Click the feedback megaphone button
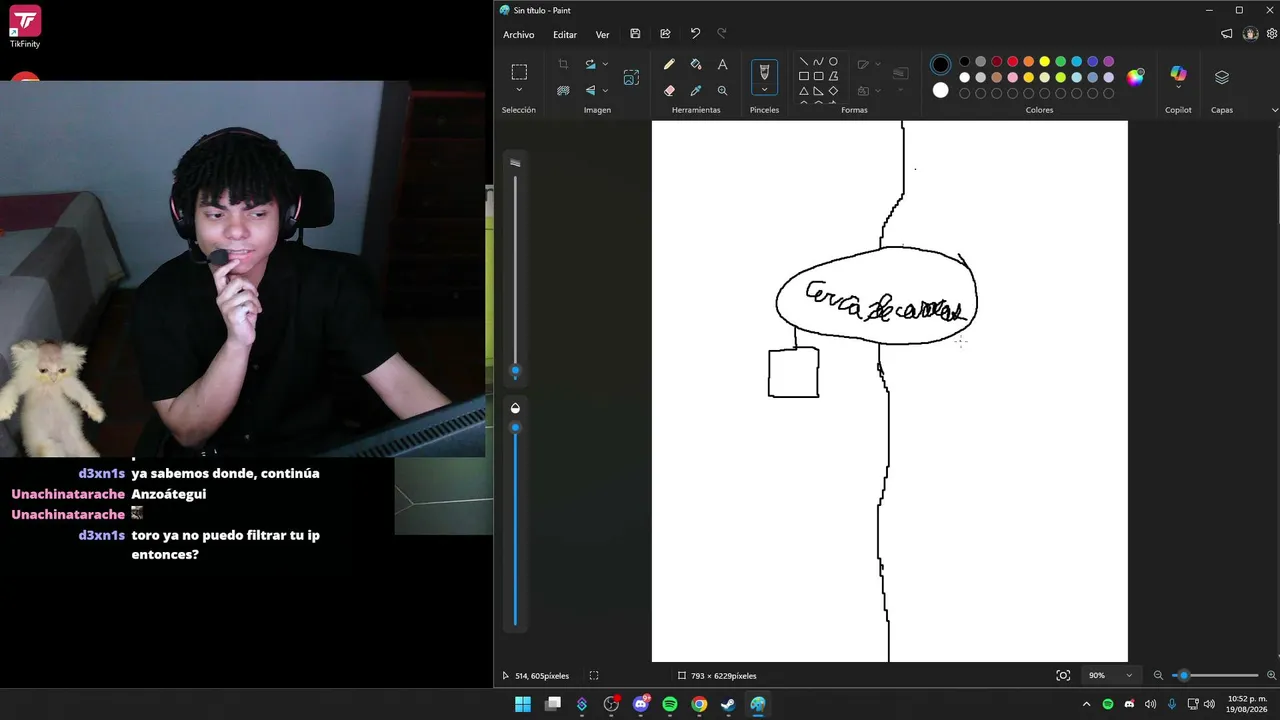The height and width of the screenshot is (720, 1280). click(x=1227, y=34)
